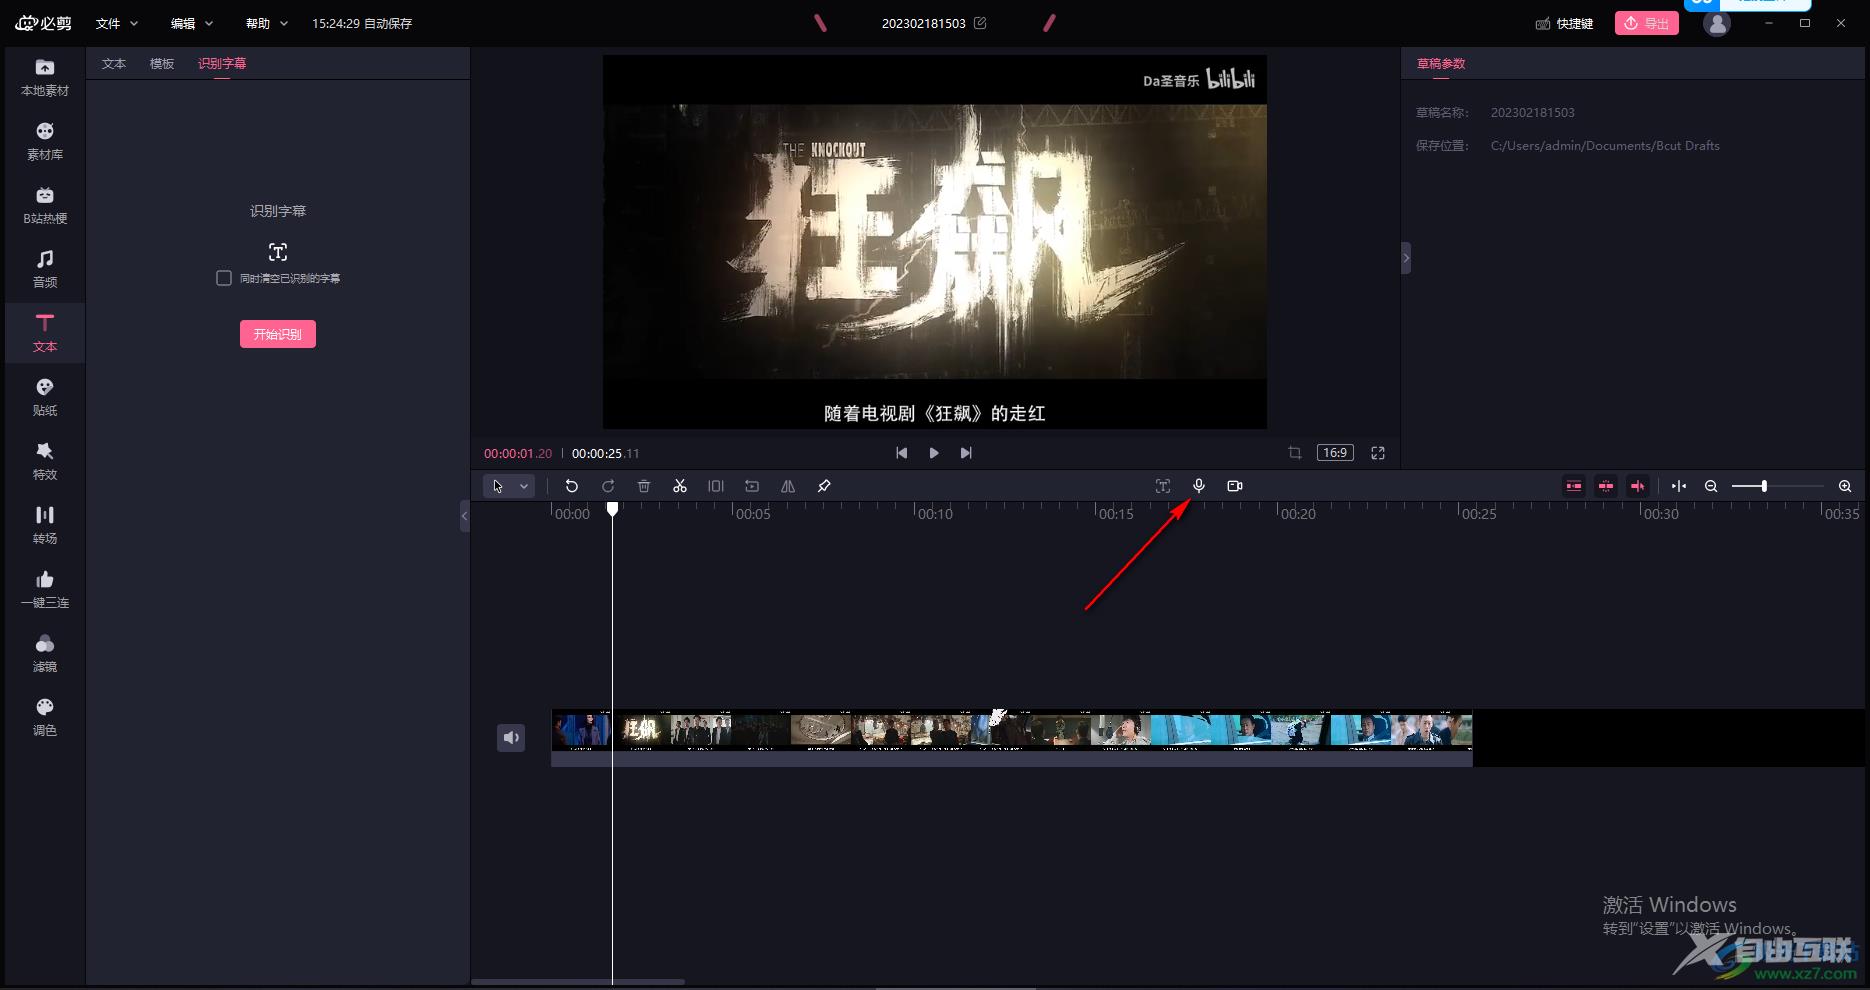This screenshot has width=1870, height=990.
Task: Jump to previous frame
Action: pyautogui.click(x=902, y=453)
